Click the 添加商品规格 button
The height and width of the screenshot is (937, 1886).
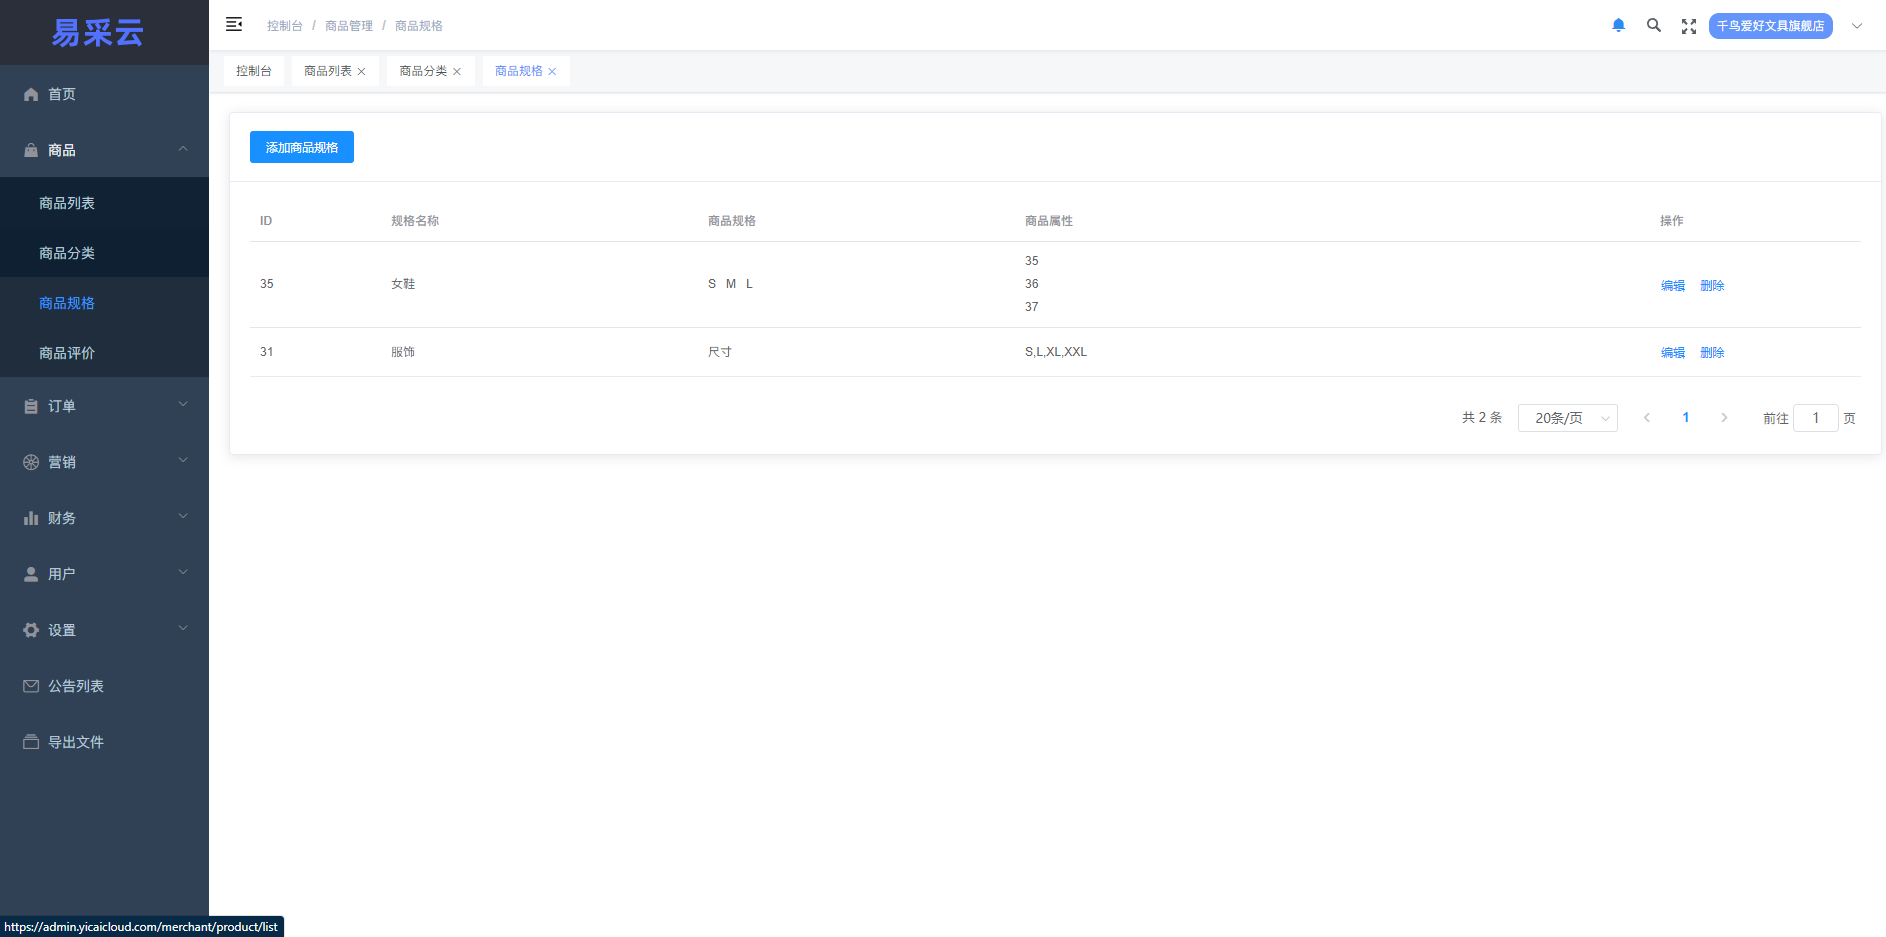[x=302, y=147]
